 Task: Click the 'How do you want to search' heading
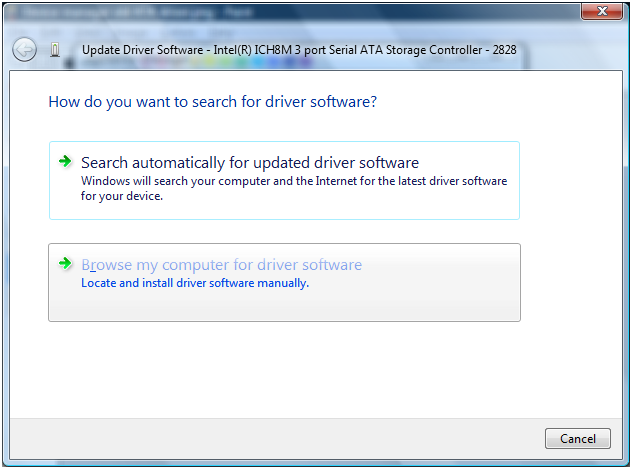click(212, 102)
